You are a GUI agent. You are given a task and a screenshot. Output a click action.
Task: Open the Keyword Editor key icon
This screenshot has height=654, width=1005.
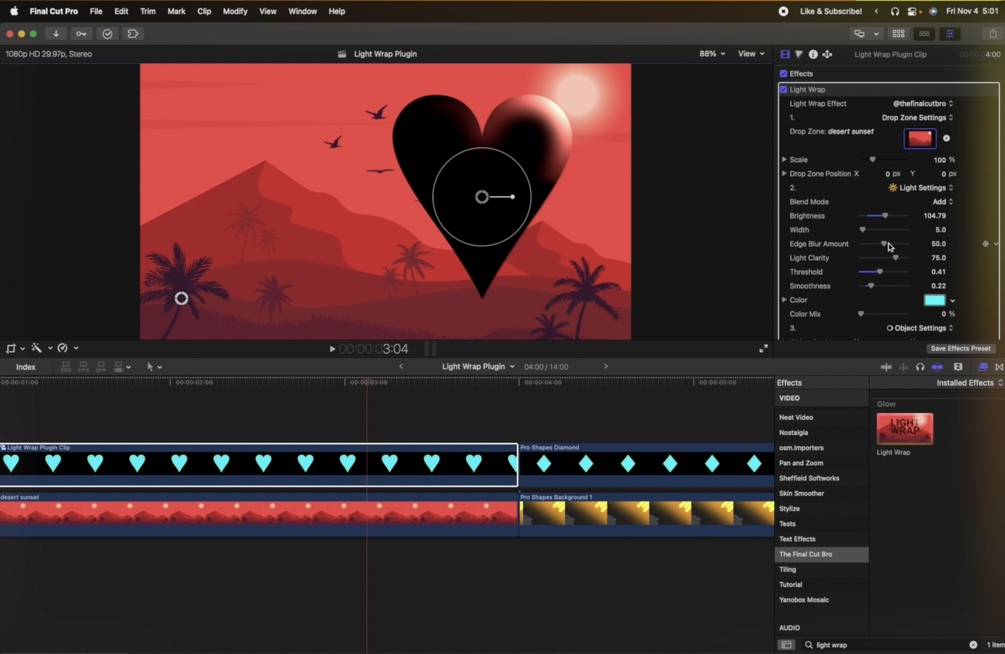(81, 33)
